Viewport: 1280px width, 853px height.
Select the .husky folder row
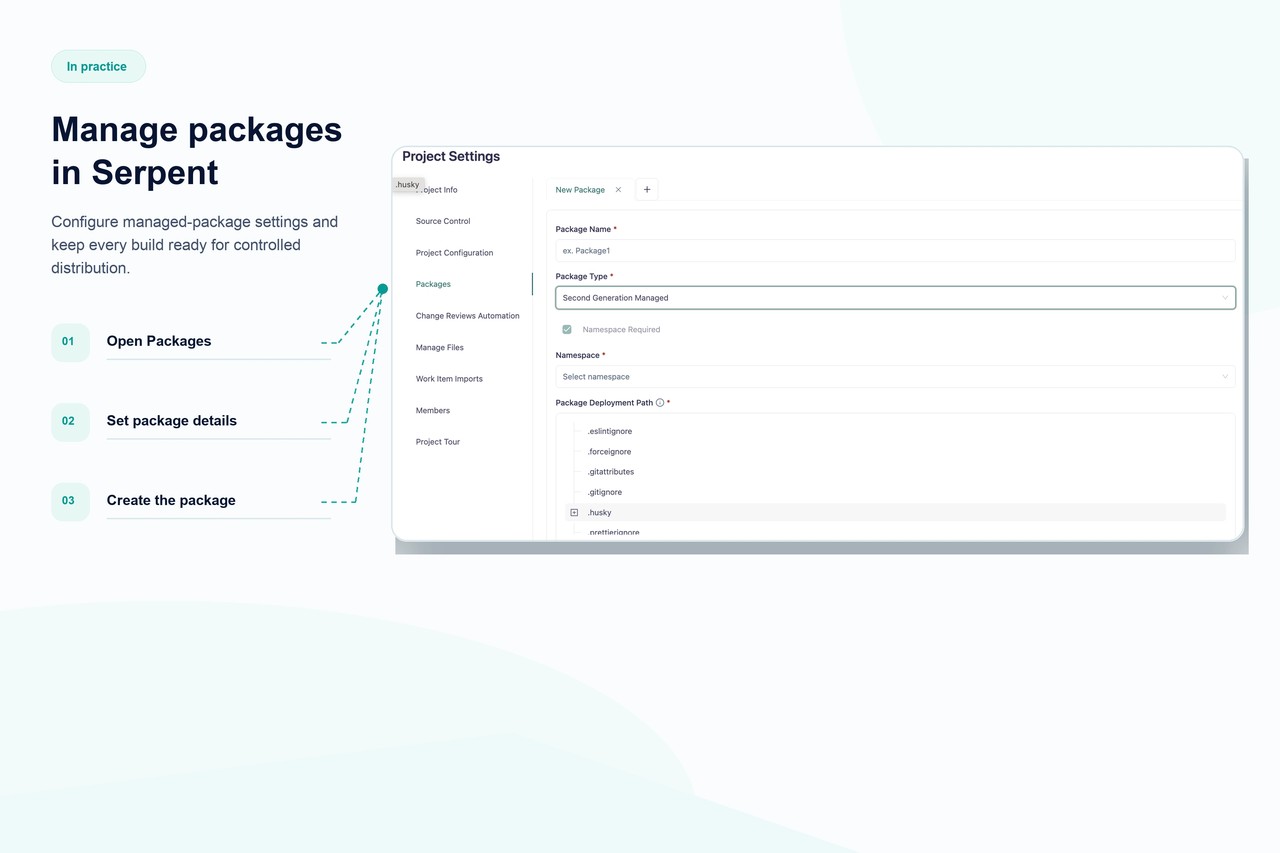[895, 513]
